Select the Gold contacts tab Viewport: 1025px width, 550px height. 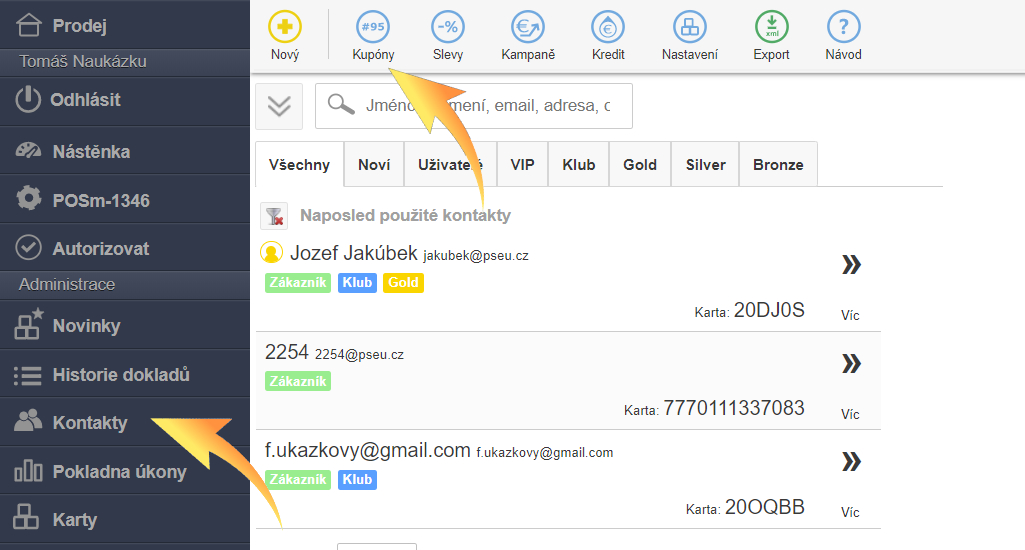coord(640,165)
